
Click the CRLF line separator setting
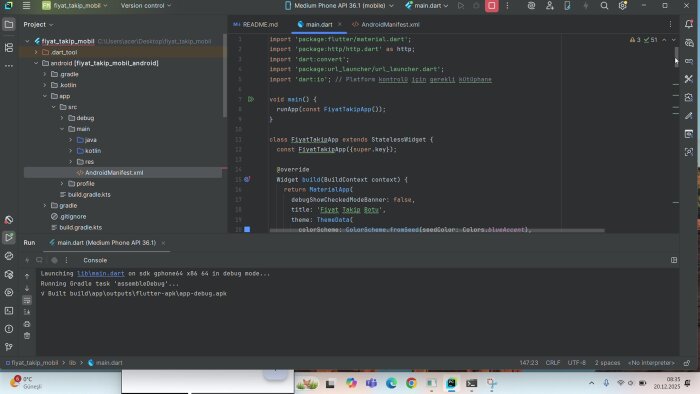coord(553,363)
